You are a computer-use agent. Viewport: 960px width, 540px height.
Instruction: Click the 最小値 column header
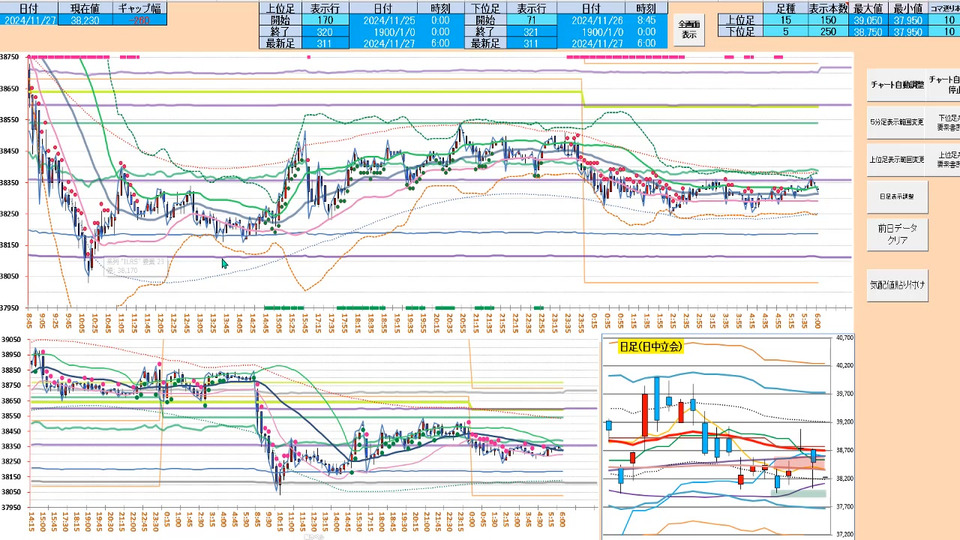(x=907, y=9)
